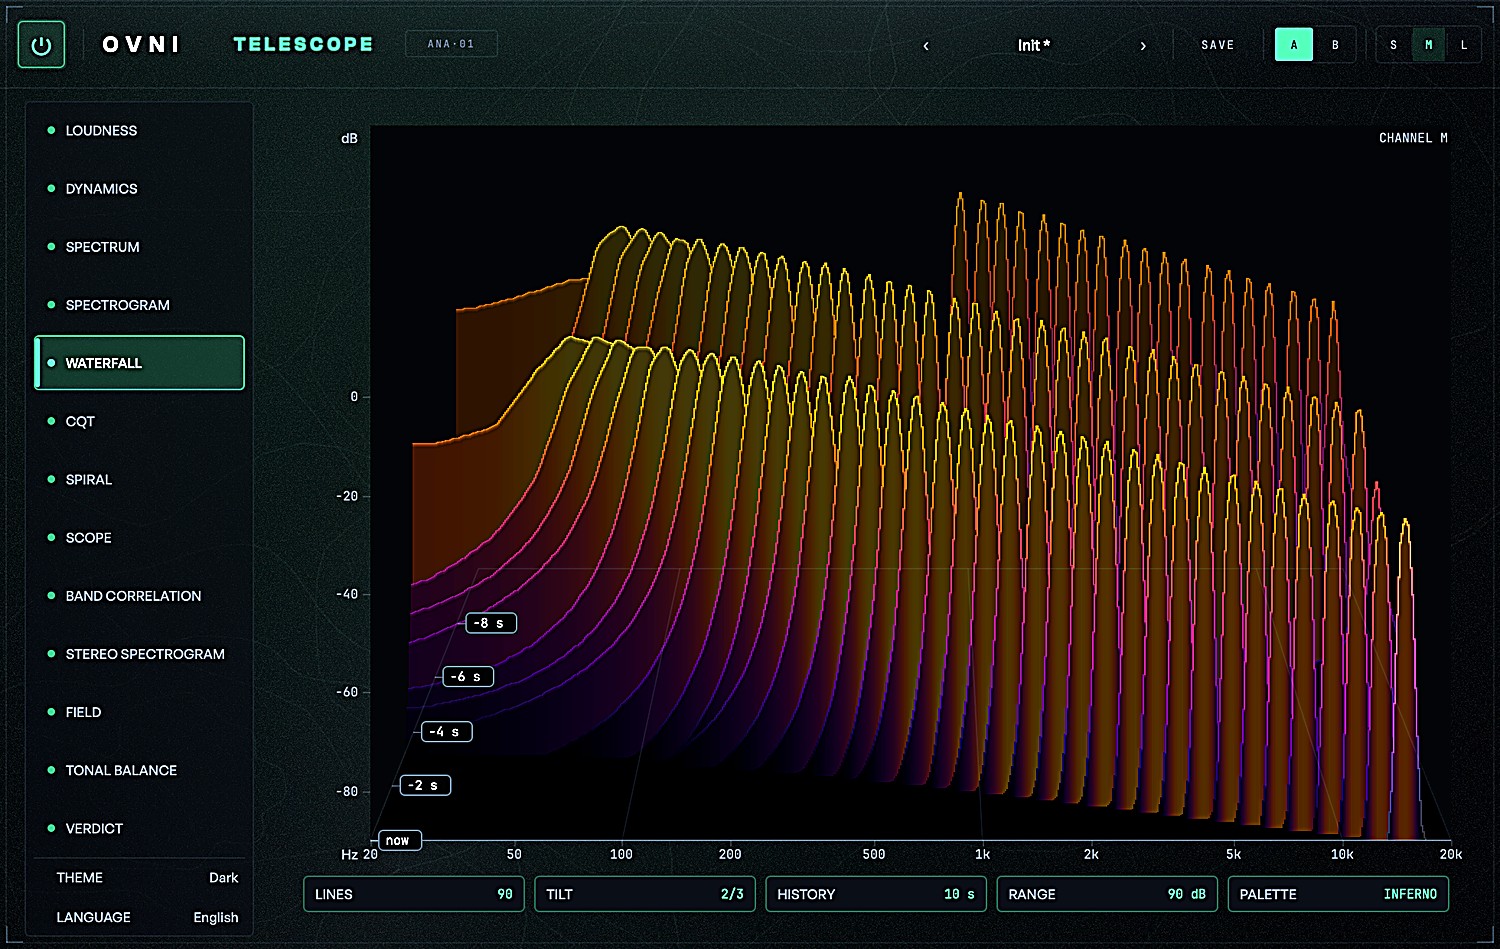
Task: Go to previous preset with left chevron
Action: click(x=926, y=45)
